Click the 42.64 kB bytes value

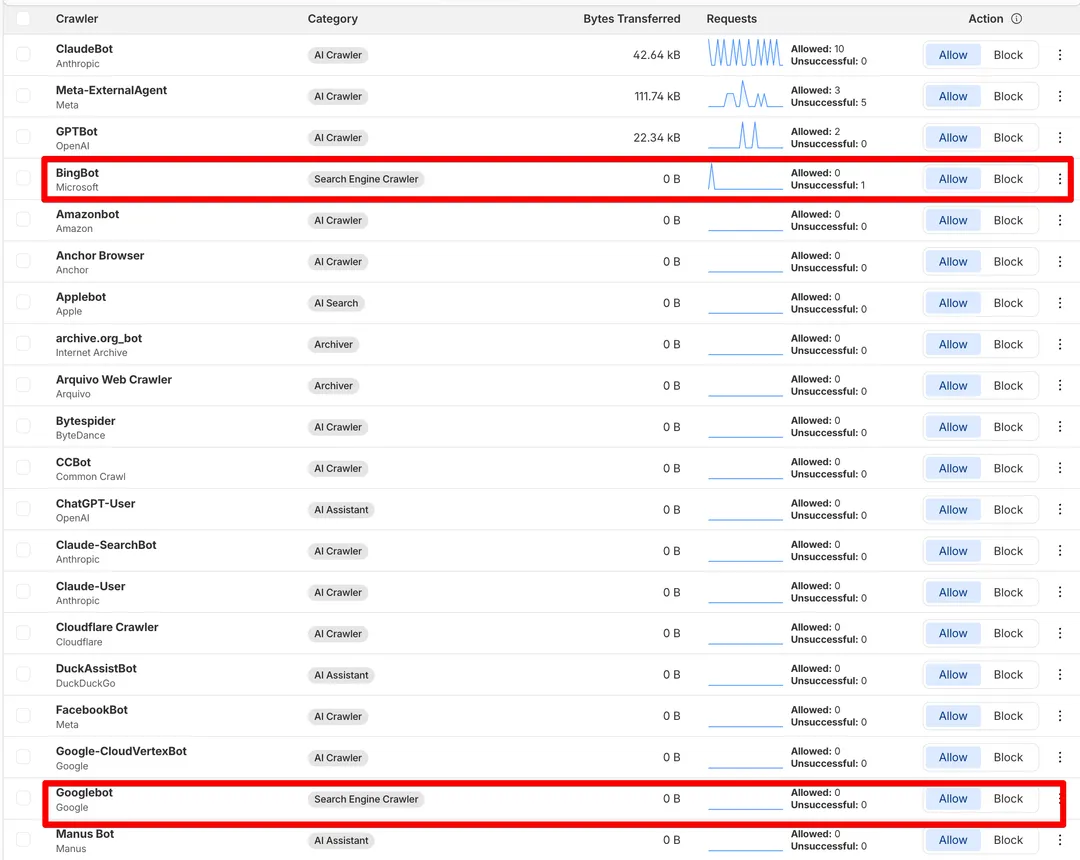[656, 55]
